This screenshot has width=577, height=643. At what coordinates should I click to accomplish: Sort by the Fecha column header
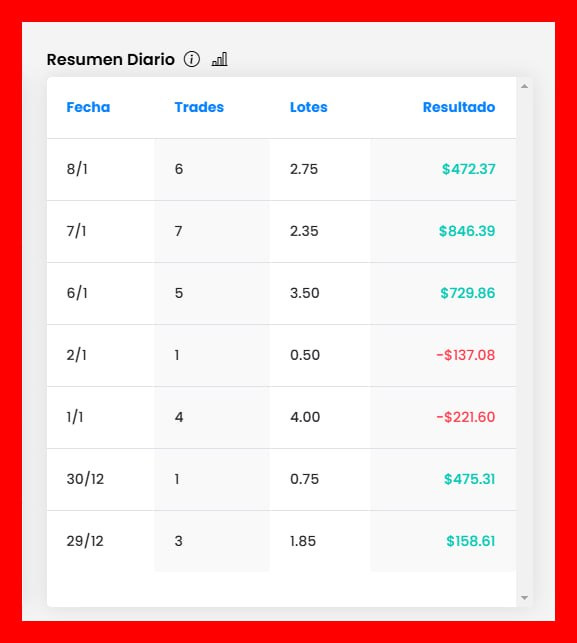(x=88, y=107)
